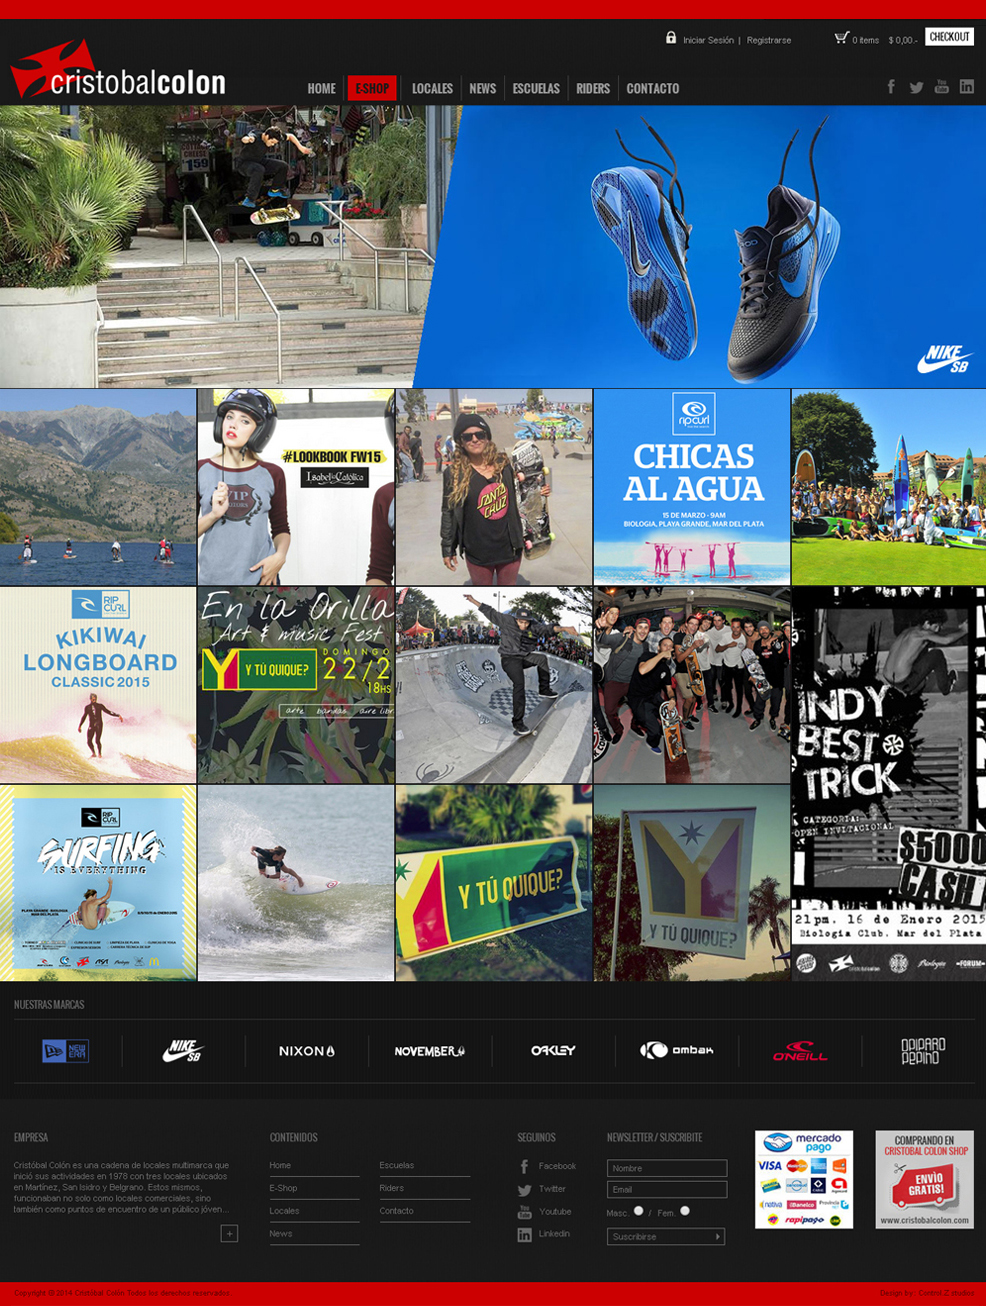Click the Email newsletter field

[667, 1190]
